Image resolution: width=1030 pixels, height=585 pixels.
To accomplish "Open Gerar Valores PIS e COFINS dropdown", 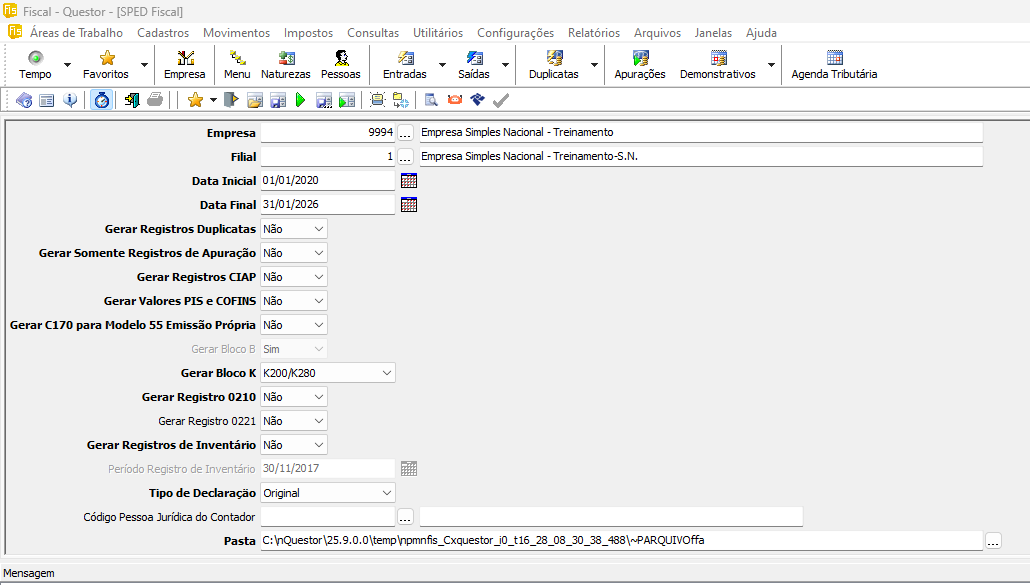I will pyautogui.click(x=318, y=301).
